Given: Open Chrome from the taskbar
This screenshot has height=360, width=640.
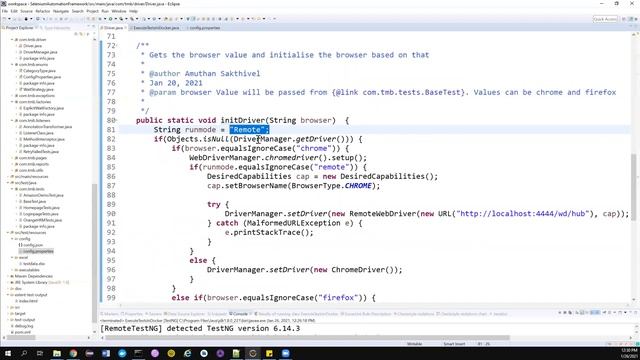Looking at the screenshot, I should point(73,353).
